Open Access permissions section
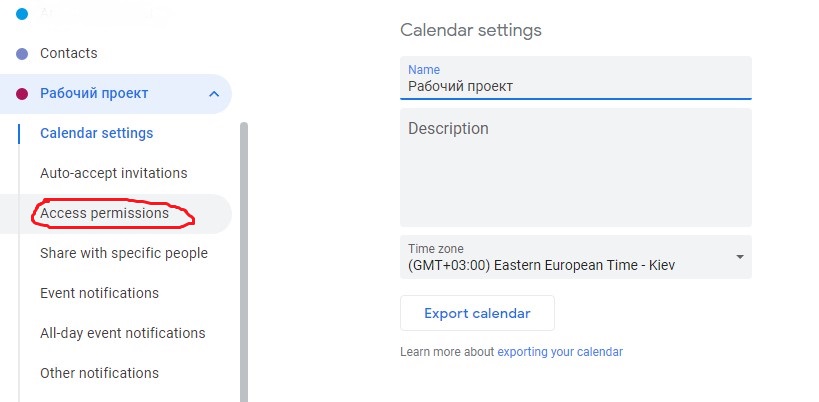Image resolution: width=819 pixels, height=402 pixels. pyautogui.click(x=104, y=213)
